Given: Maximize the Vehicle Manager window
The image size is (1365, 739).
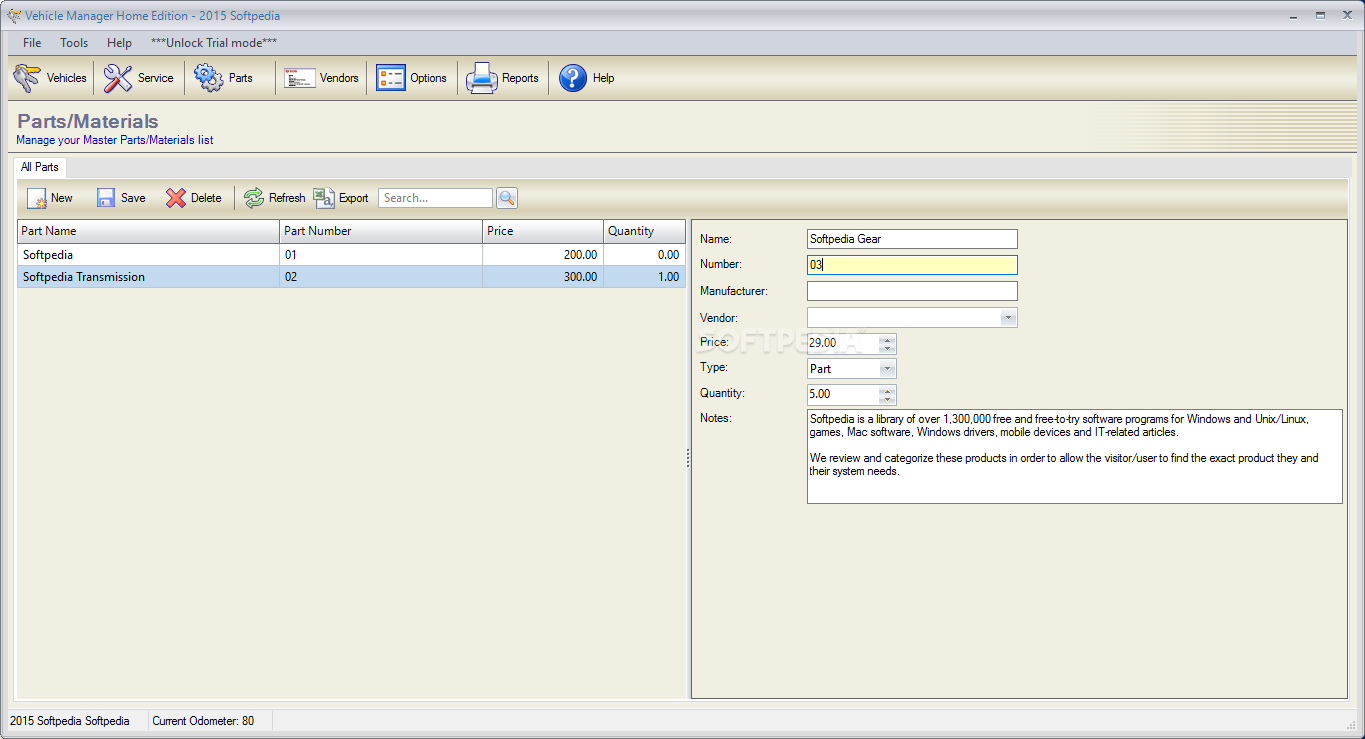Looking at the screenshot, I should [1320, 16].
